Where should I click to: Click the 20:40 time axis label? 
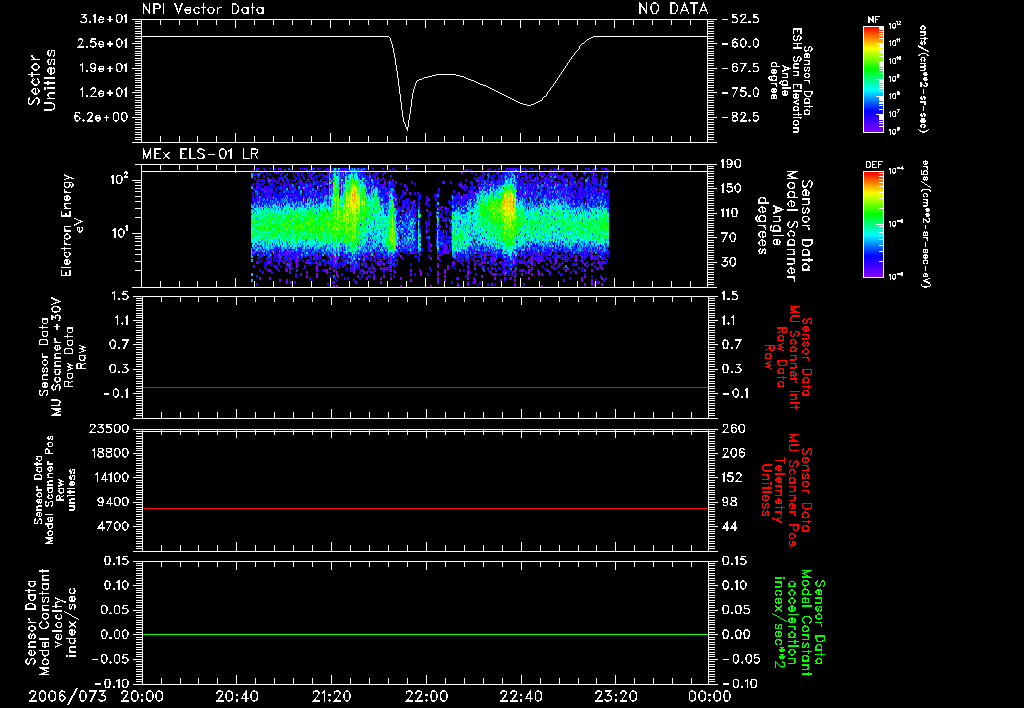pos(236,696)
